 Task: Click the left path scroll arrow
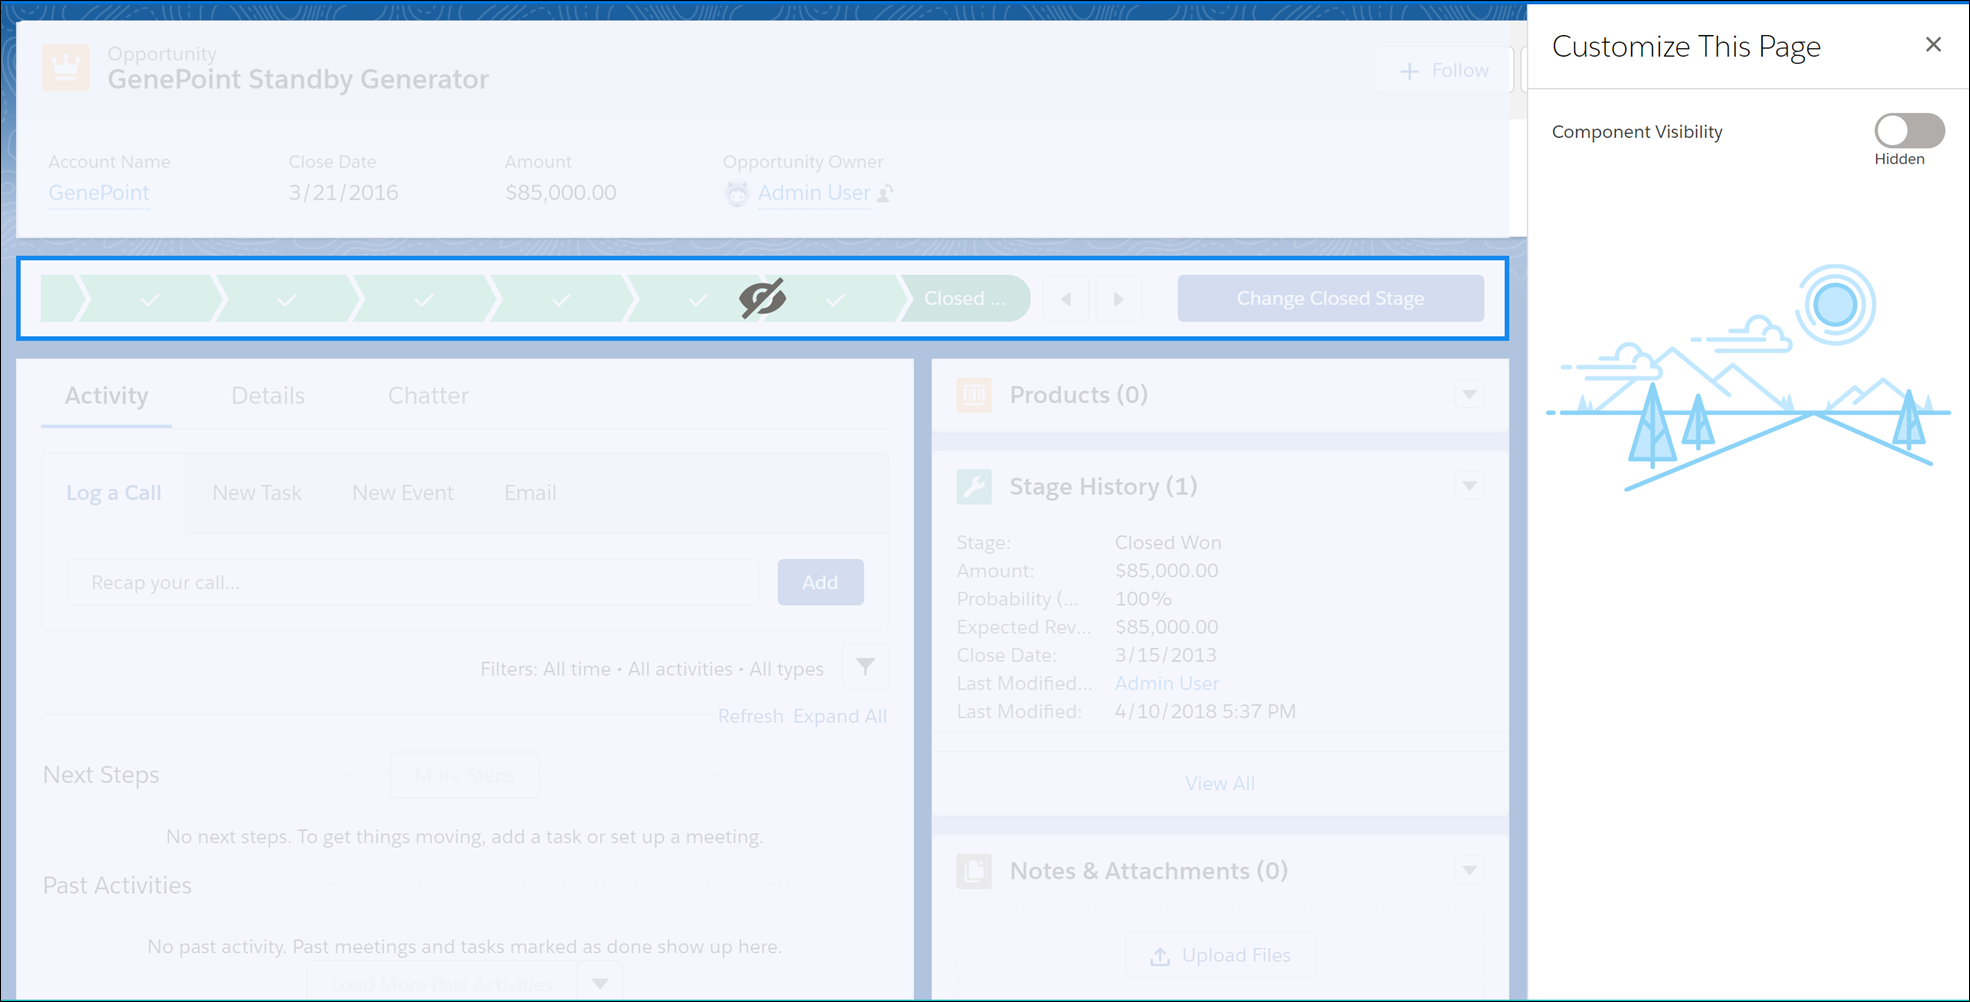pos(1066,299)
